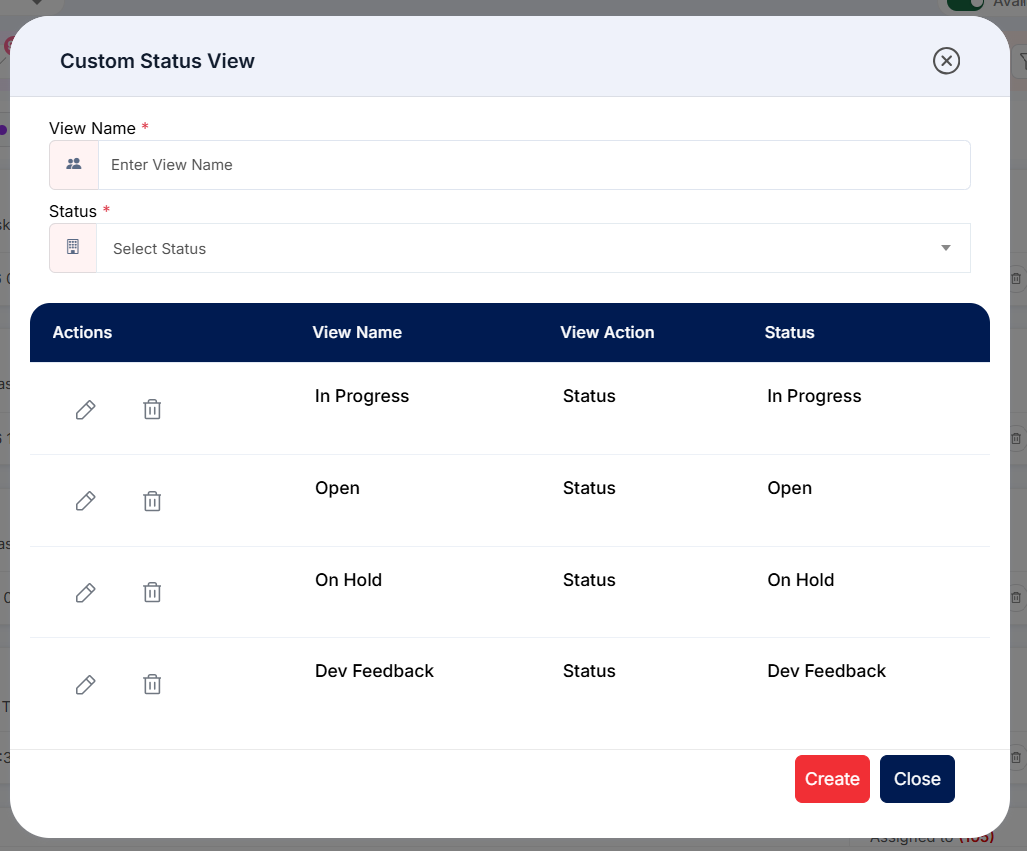
Task: Click the Open status column value
Action: (x=790, y=488)
